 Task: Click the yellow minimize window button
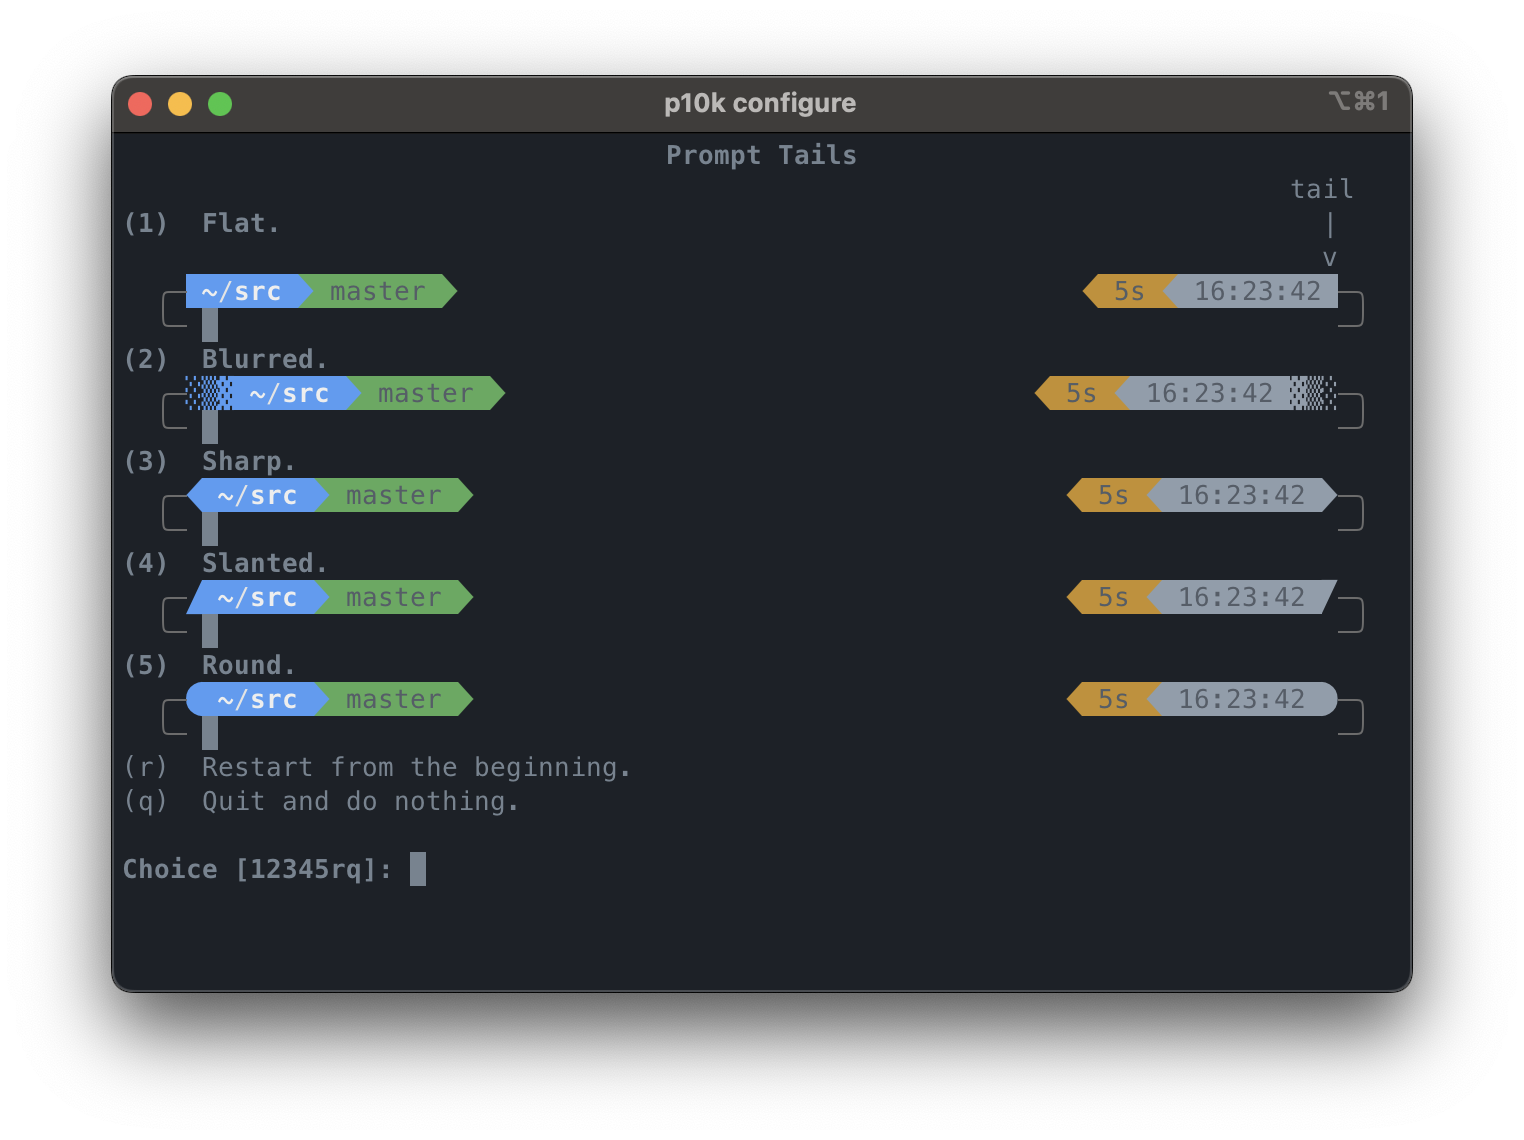click(180, 104)
